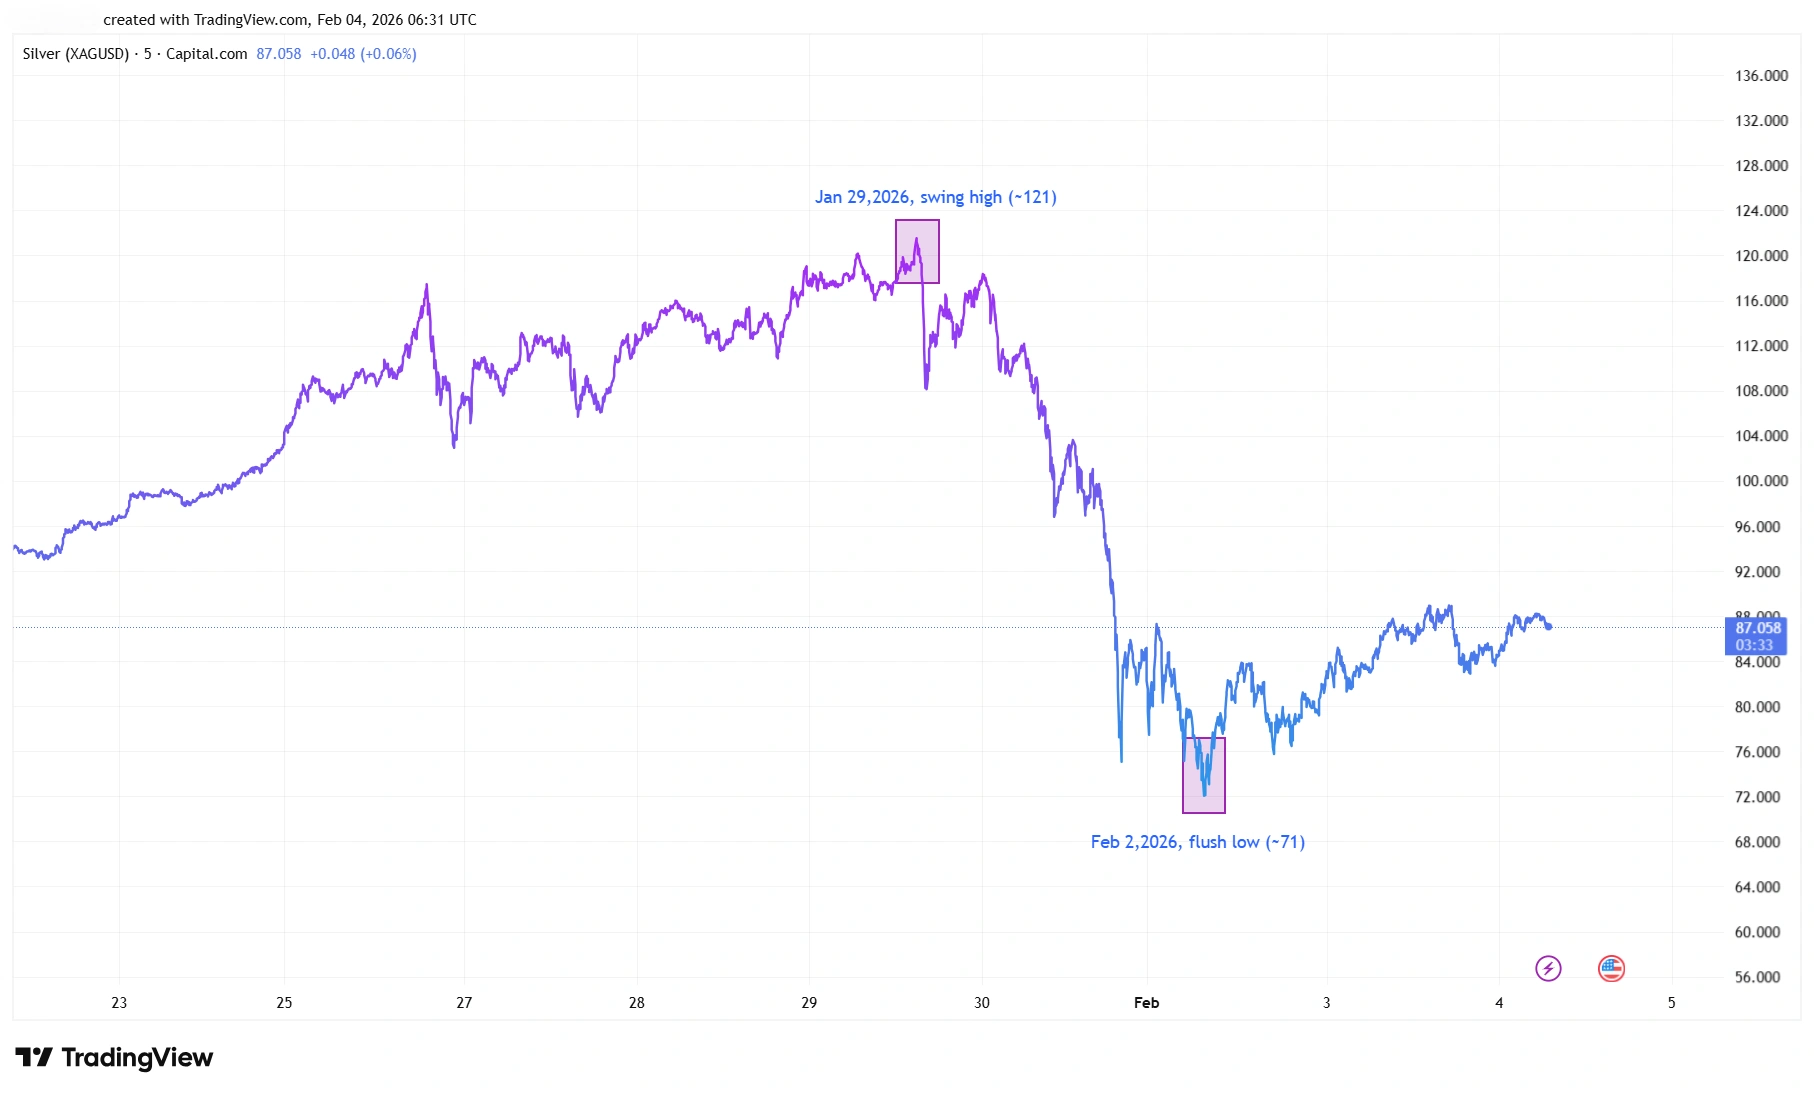
Task: Click the 100.000 price scale label
Action: [1761, 481]
